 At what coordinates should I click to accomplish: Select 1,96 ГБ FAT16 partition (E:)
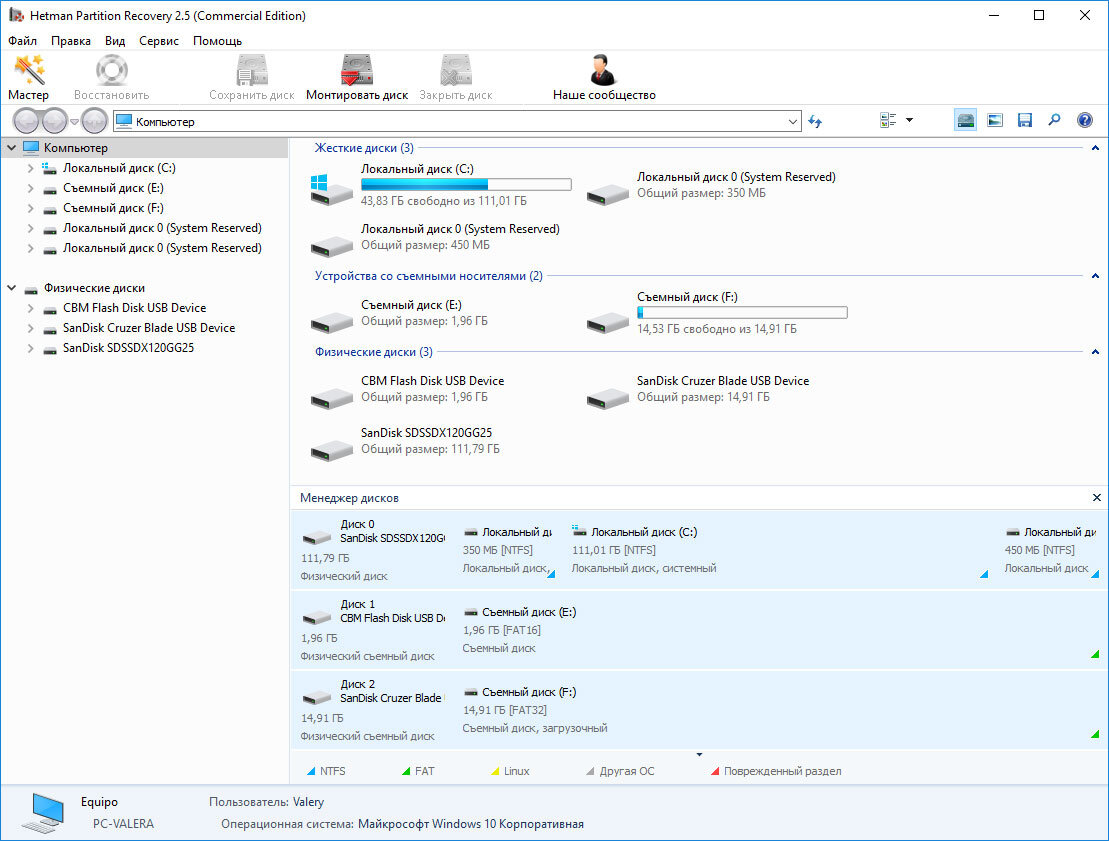click(780, 630)
